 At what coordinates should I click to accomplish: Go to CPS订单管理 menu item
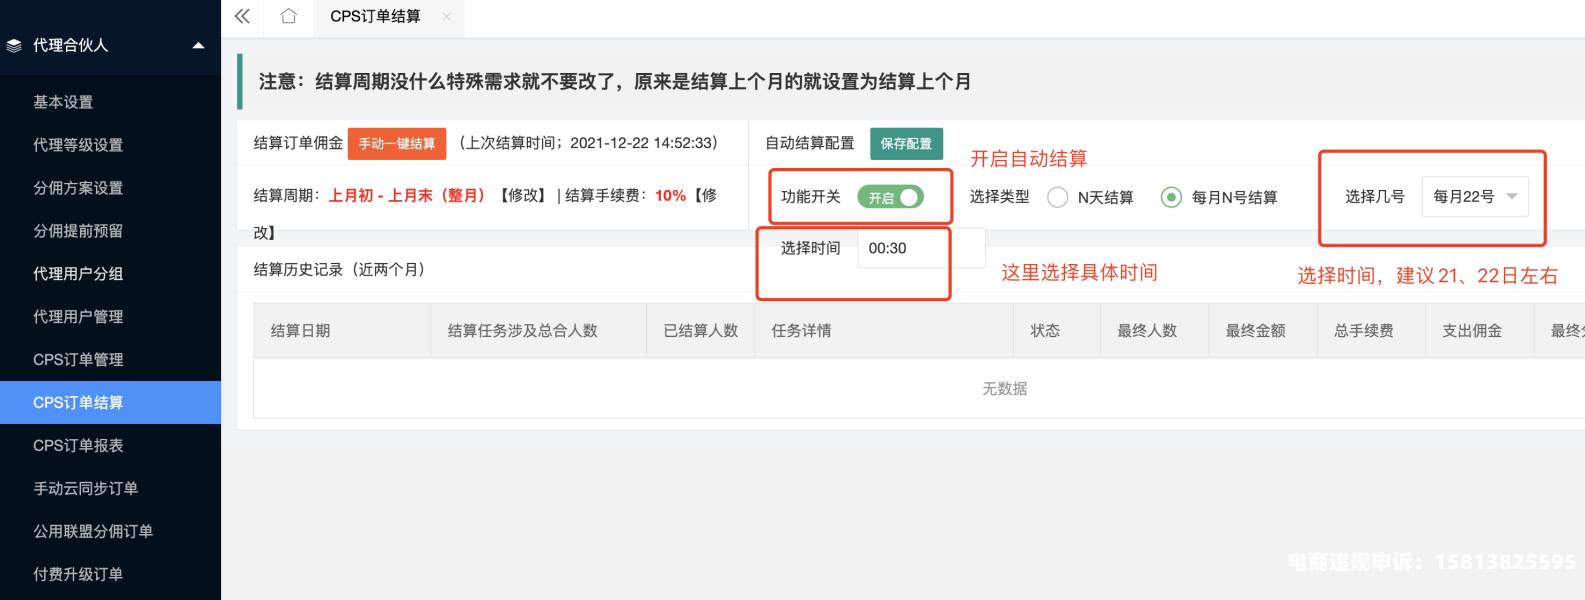pyautogui.click(x=78, y=360)
